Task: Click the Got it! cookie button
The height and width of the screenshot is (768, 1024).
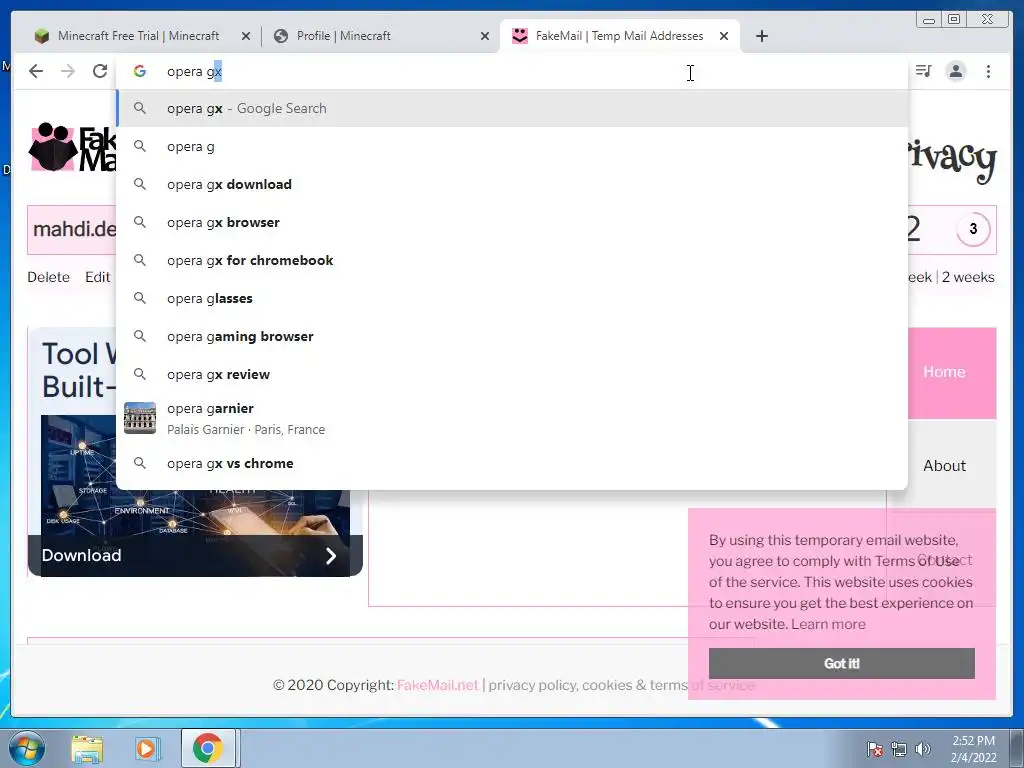Action: (x=842, y=664)
